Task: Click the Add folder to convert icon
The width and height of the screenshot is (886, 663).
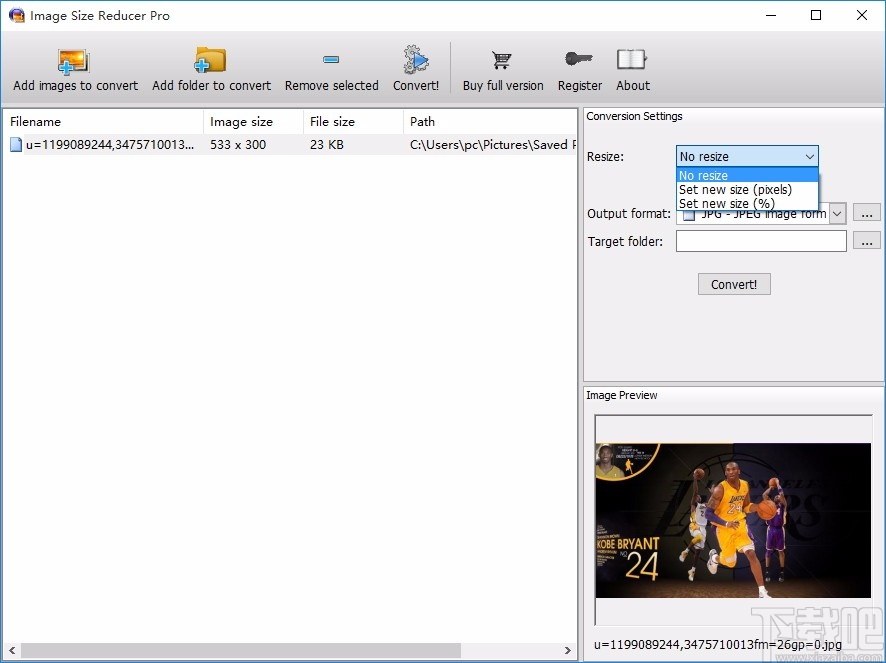Action: point(211,60)
